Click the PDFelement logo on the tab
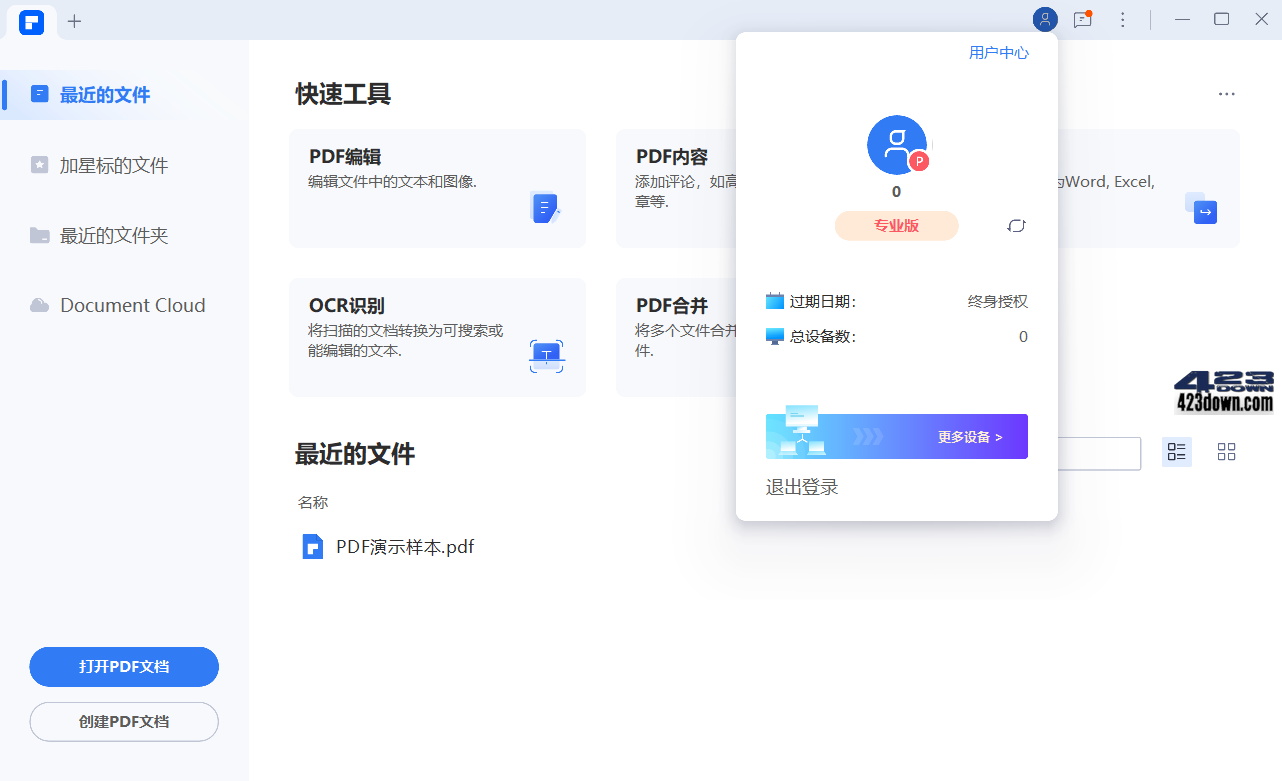This screenshot has width=1282, height=781. coord(31,22)
